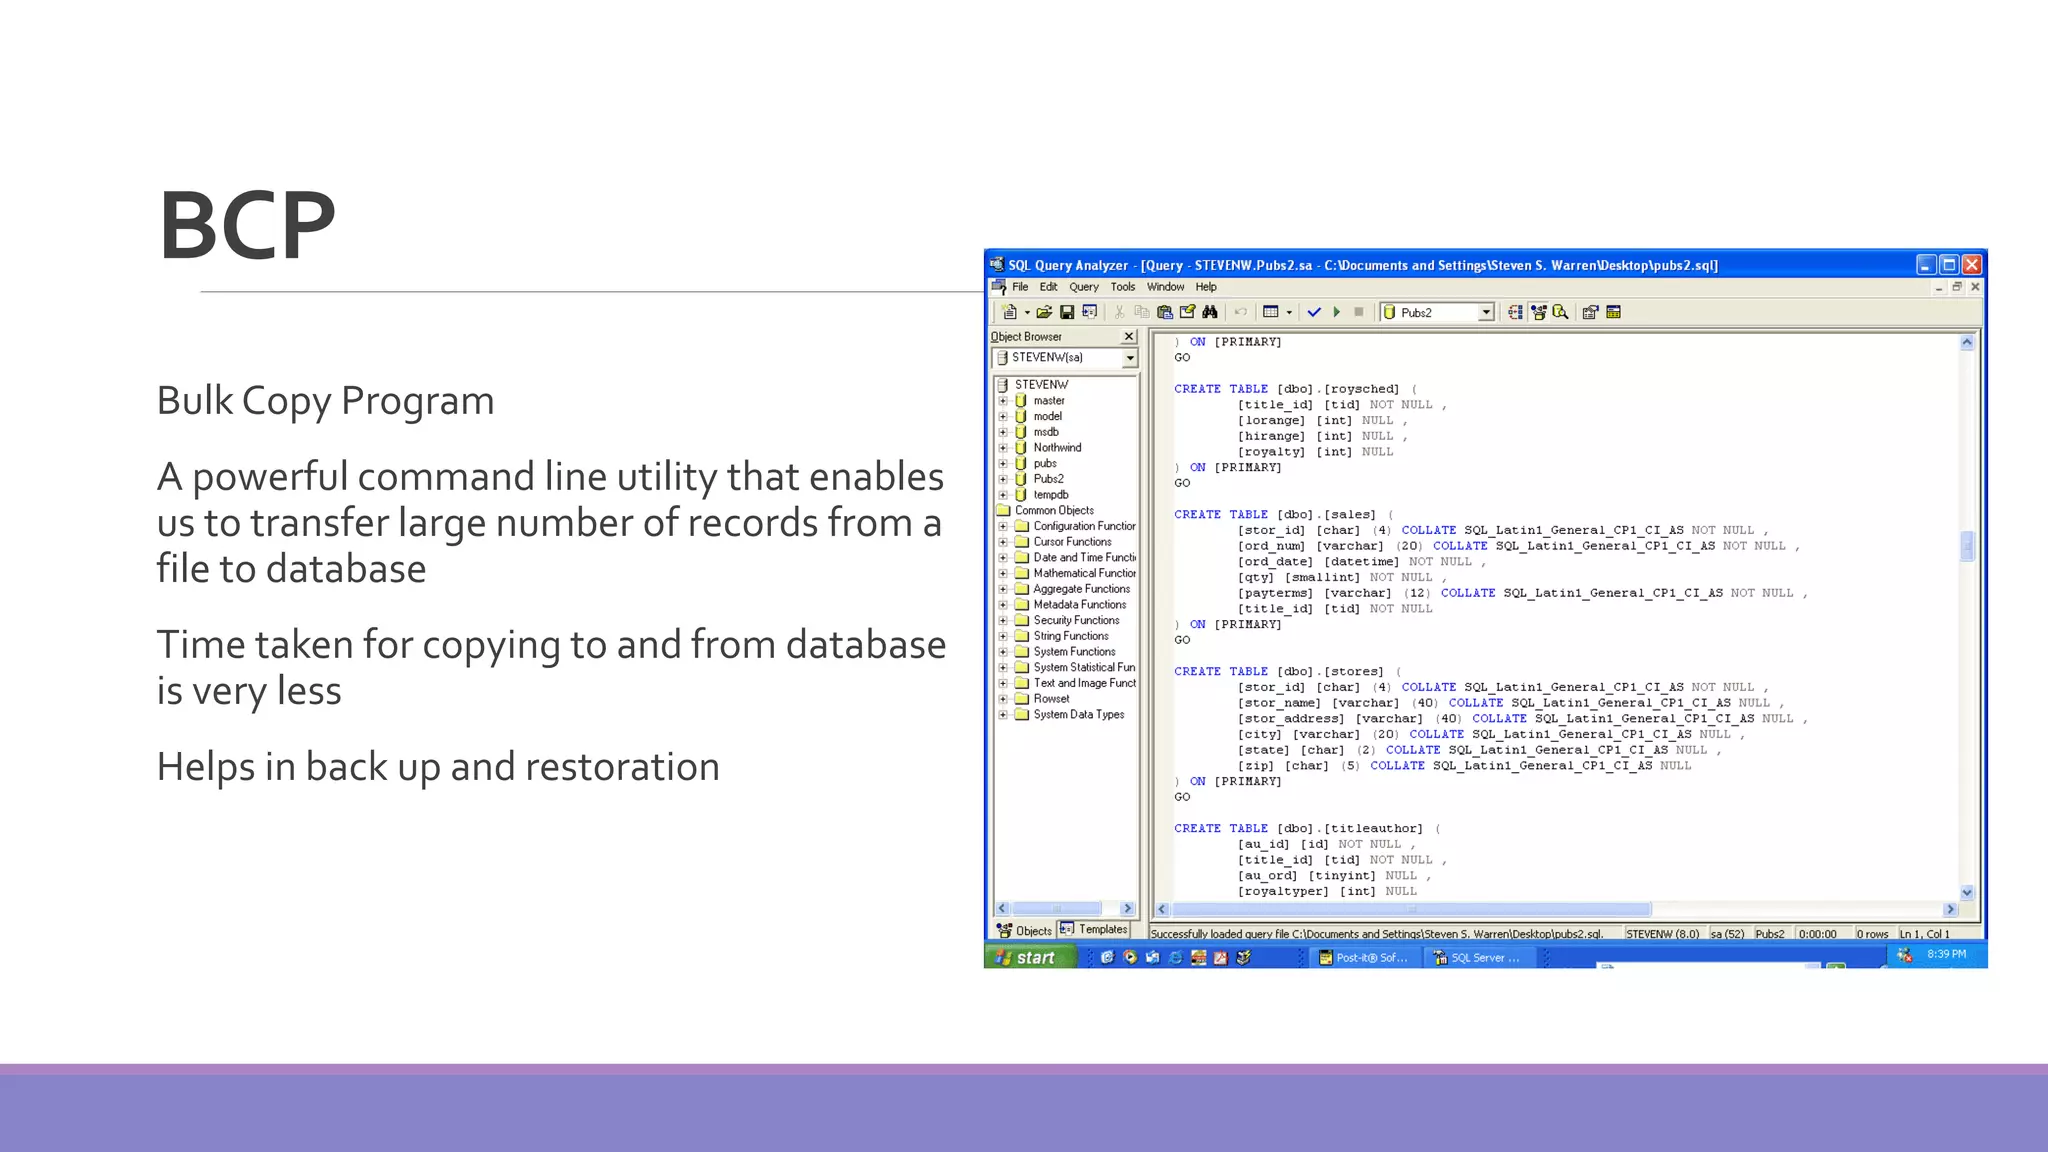Select the Common Objects folder
The width and height of the screenshot is (2048, 1152).
(1054, 511)
